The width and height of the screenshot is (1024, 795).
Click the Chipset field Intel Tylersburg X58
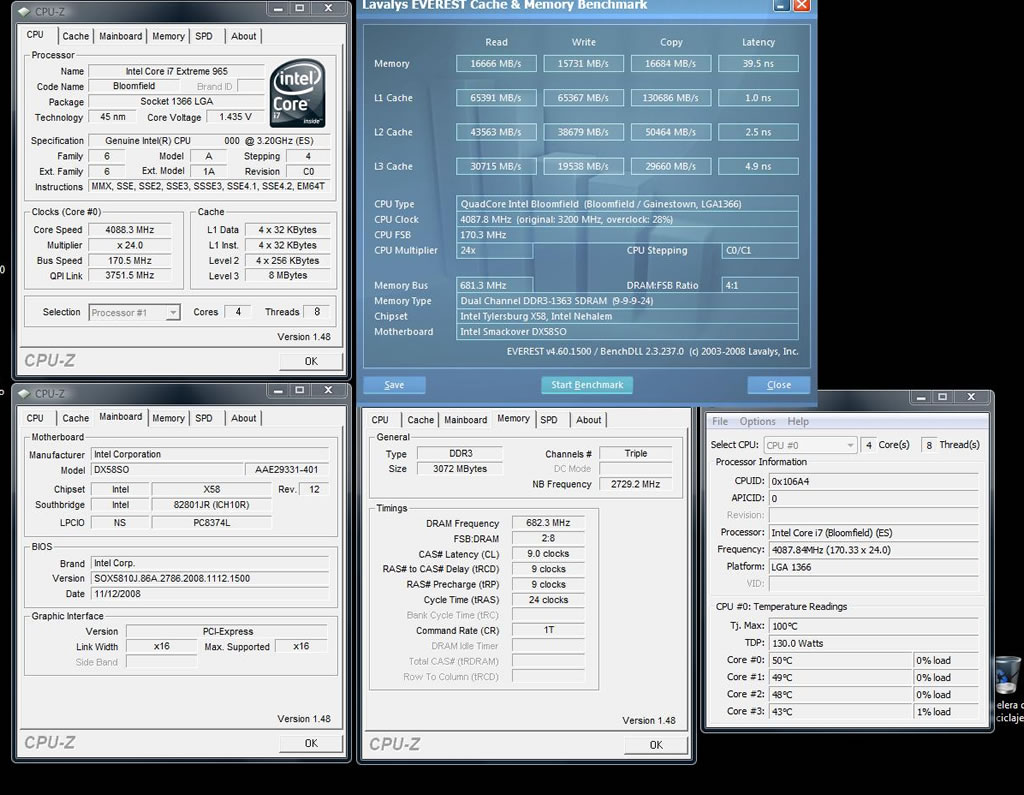627,316
